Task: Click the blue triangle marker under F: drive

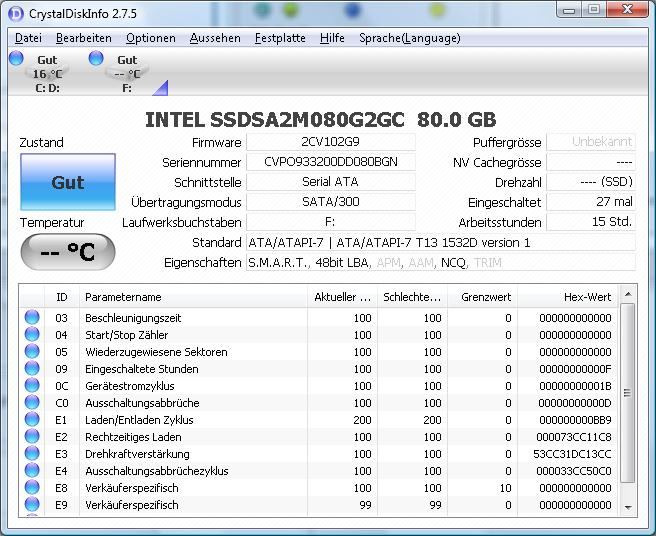Action: (x=161, y=88)
